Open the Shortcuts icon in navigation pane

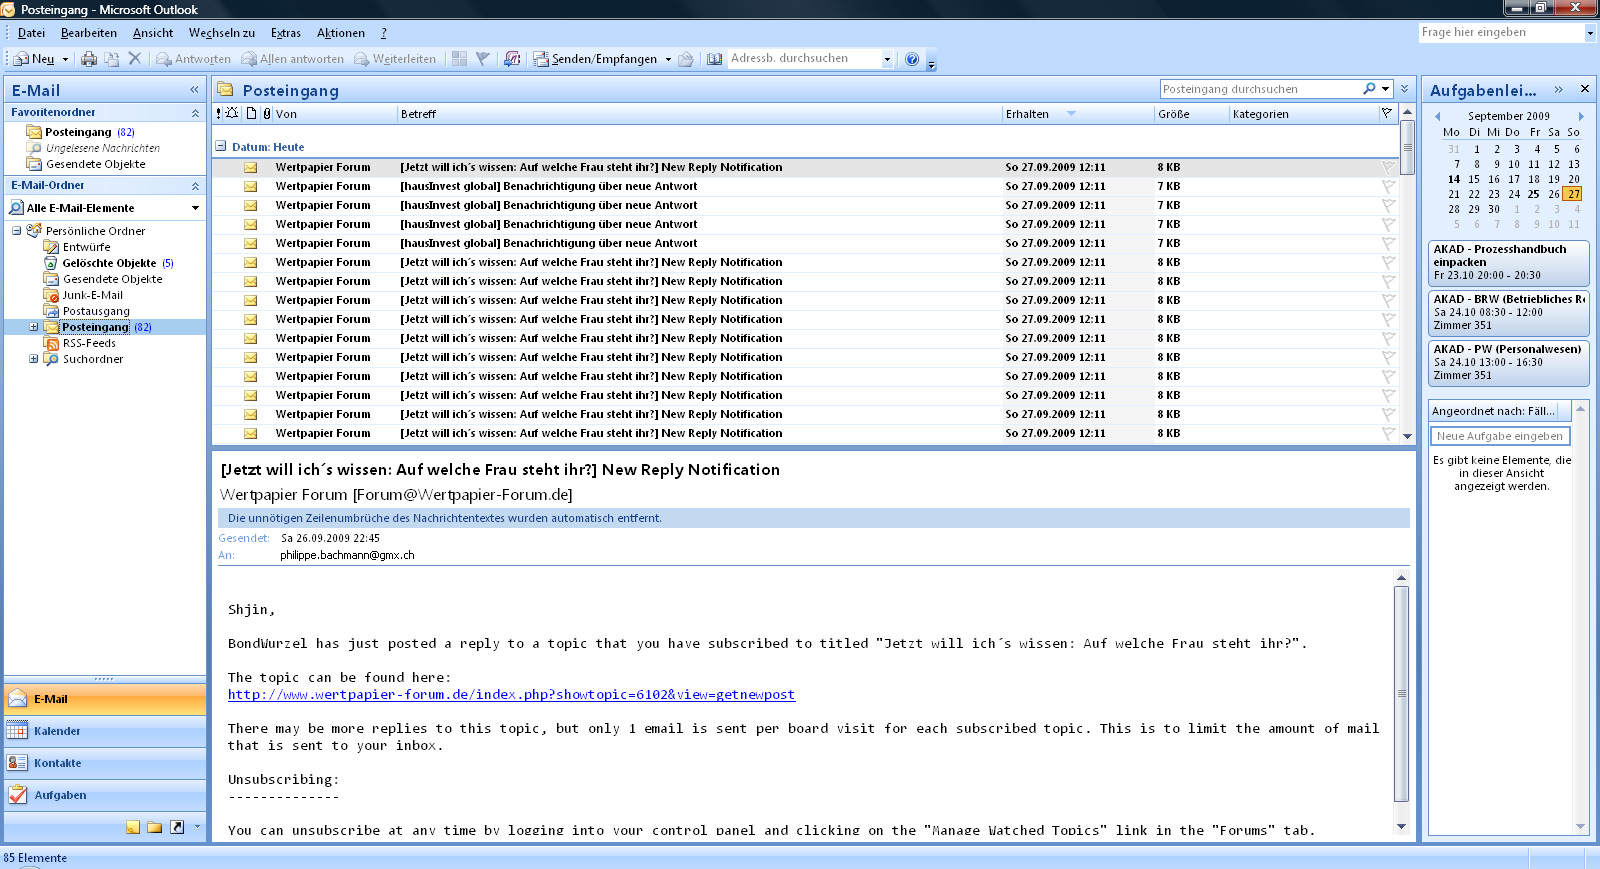[177, 827]
